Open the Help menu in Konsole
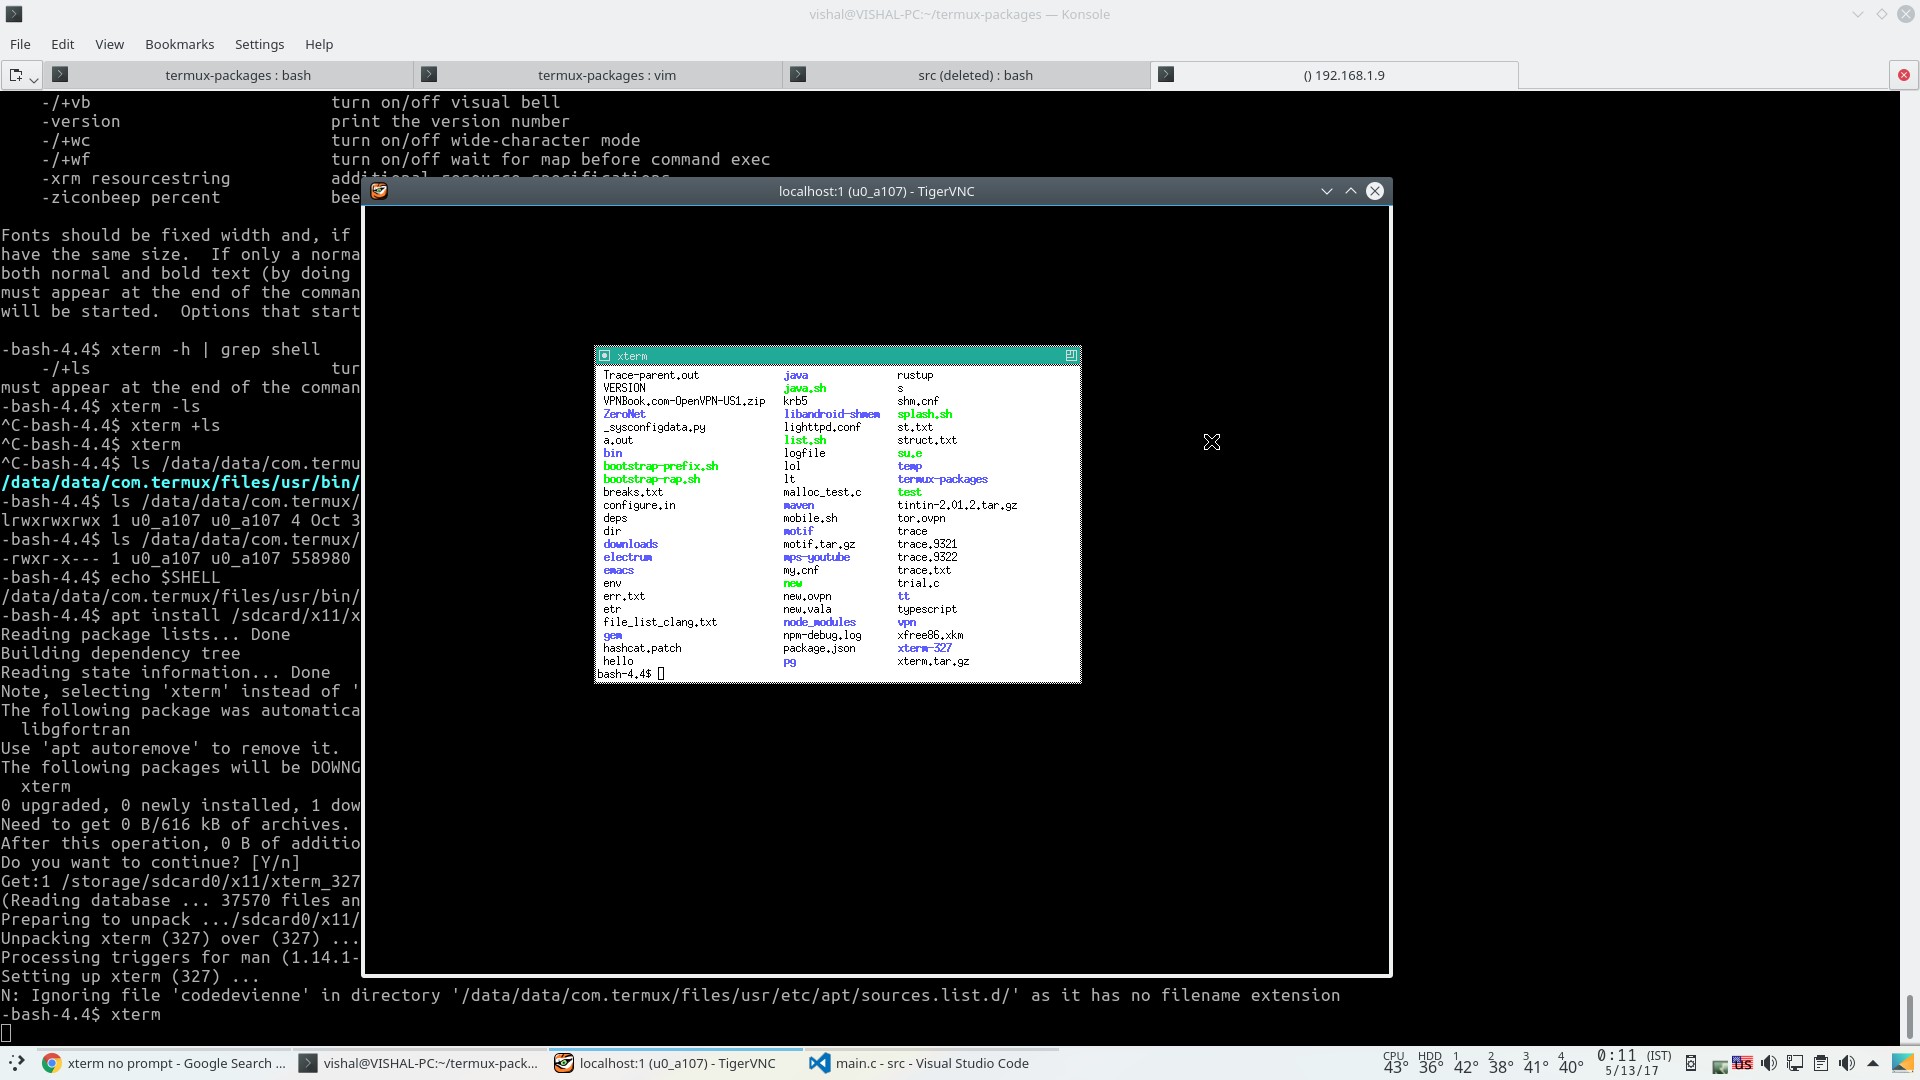 [319, 44]
